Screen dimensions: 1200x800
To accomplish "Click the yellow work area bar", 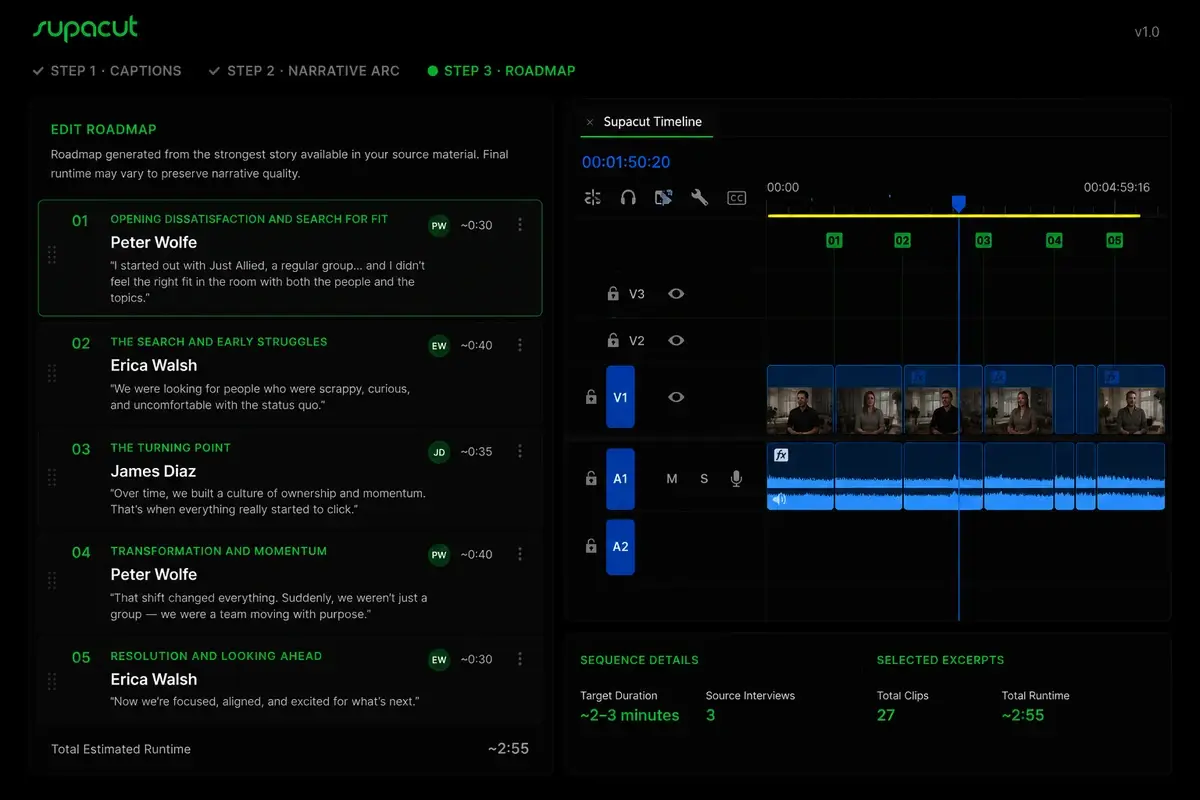I will [953, 215].
